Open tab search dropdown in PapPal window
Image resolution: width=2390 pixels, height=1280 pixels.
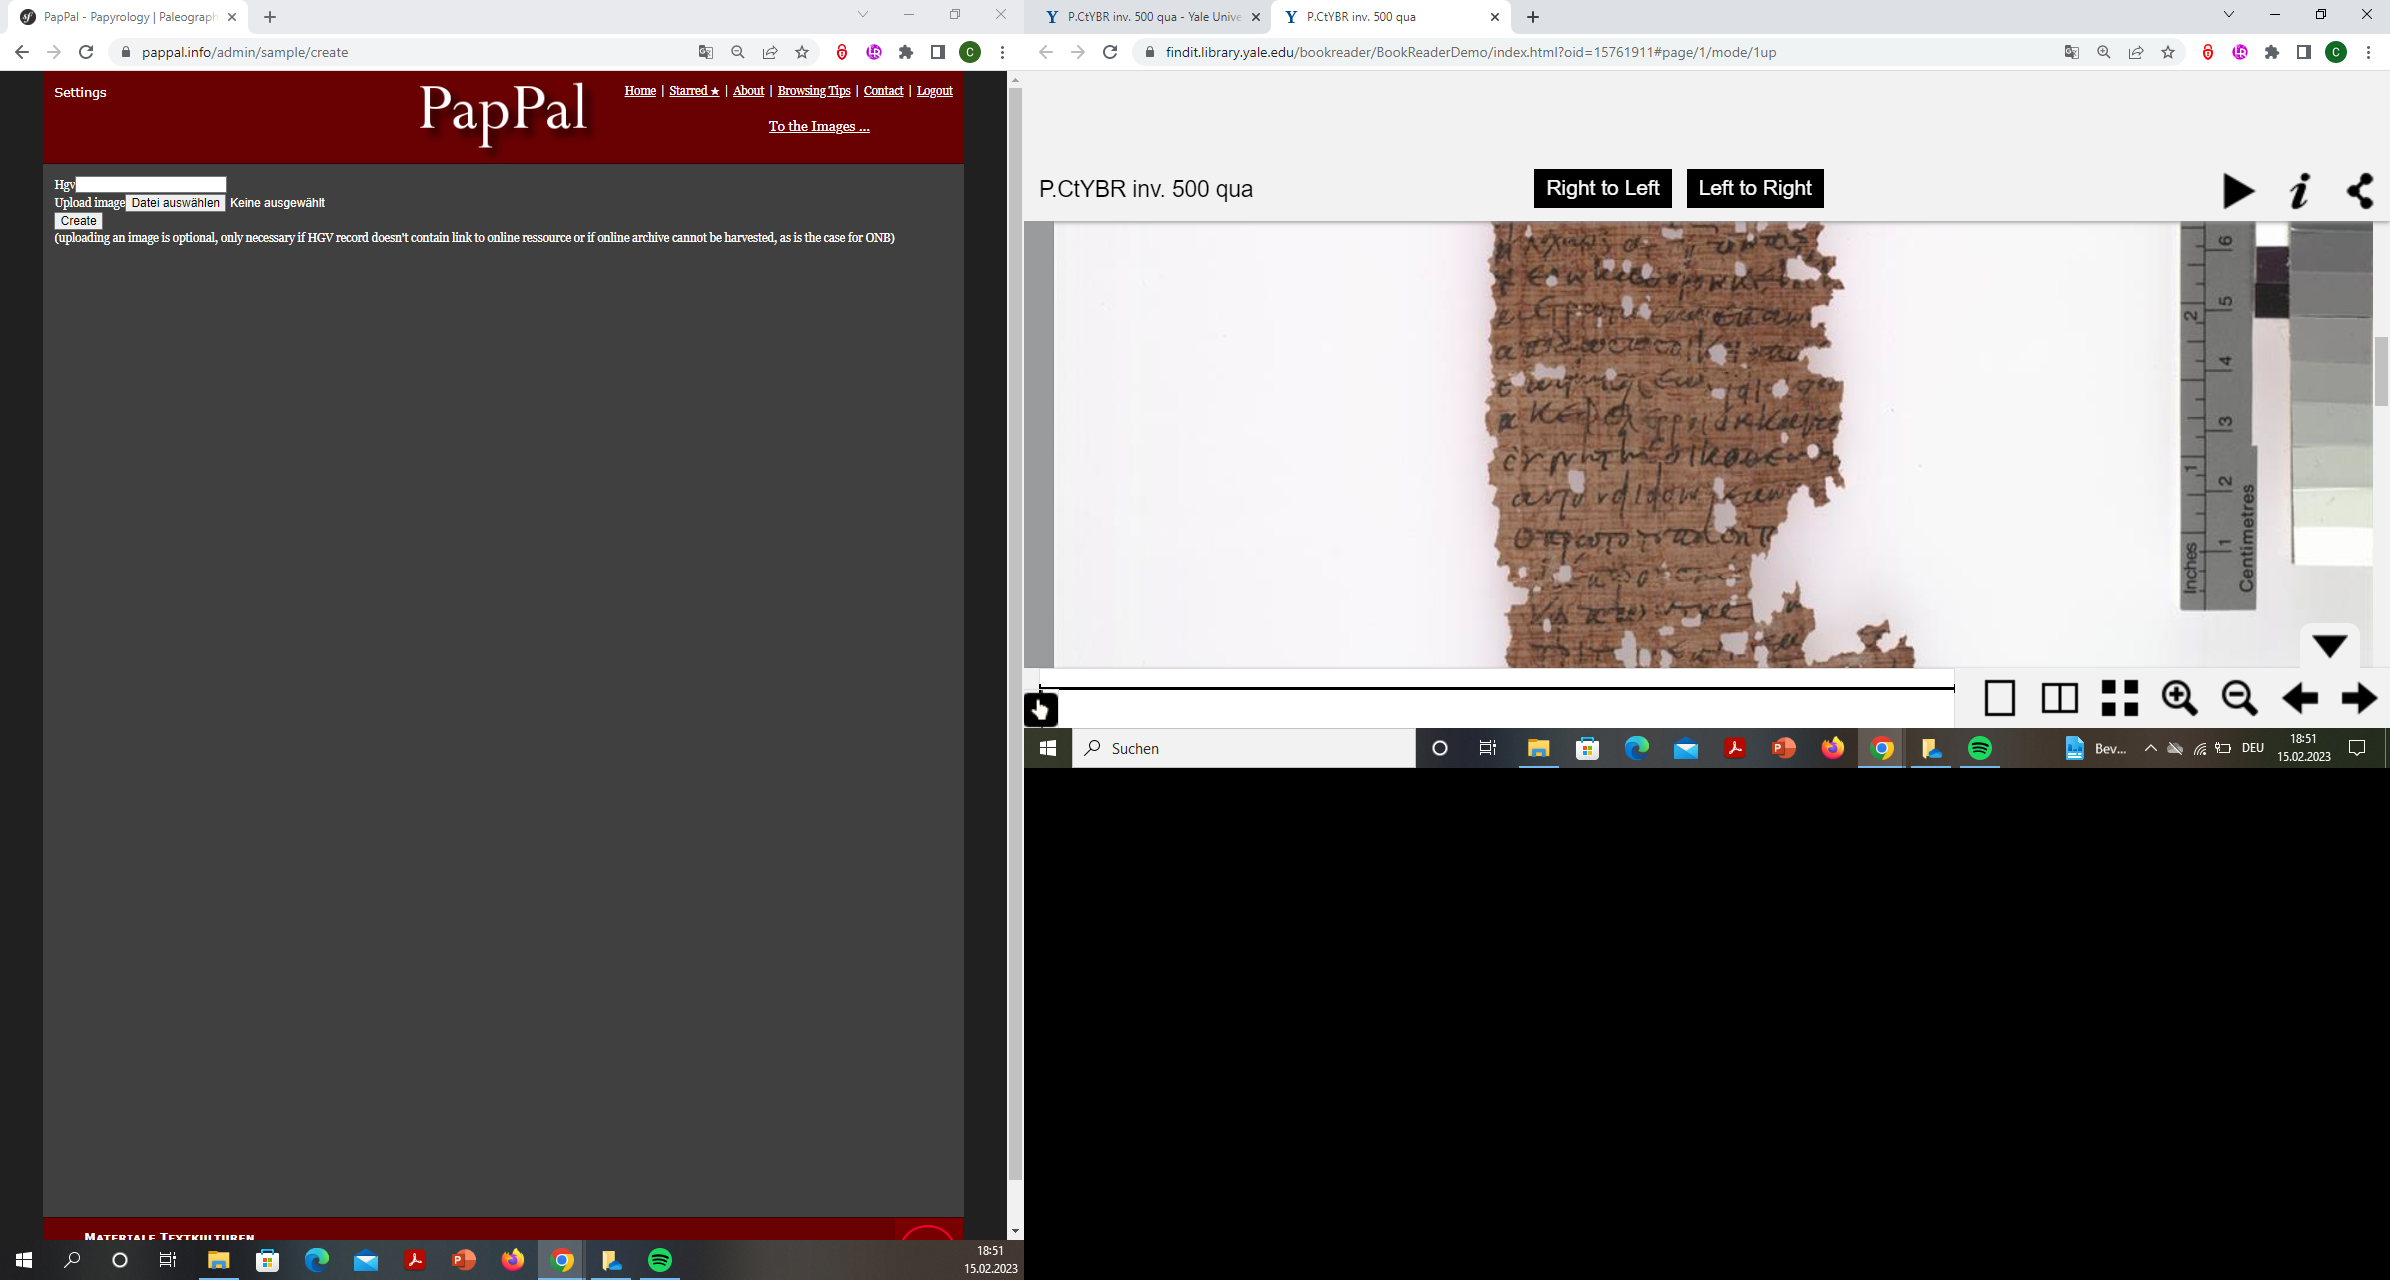coord(863,14)
